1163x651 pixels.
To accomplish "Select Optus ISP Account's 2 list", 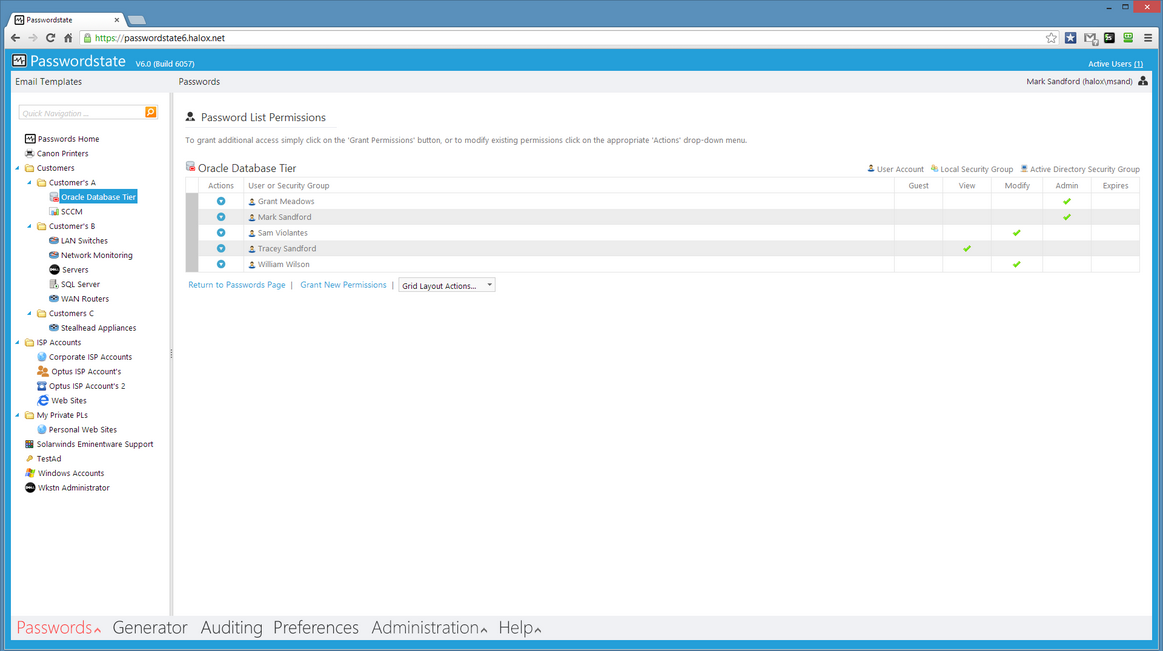I will coord(87,386).
